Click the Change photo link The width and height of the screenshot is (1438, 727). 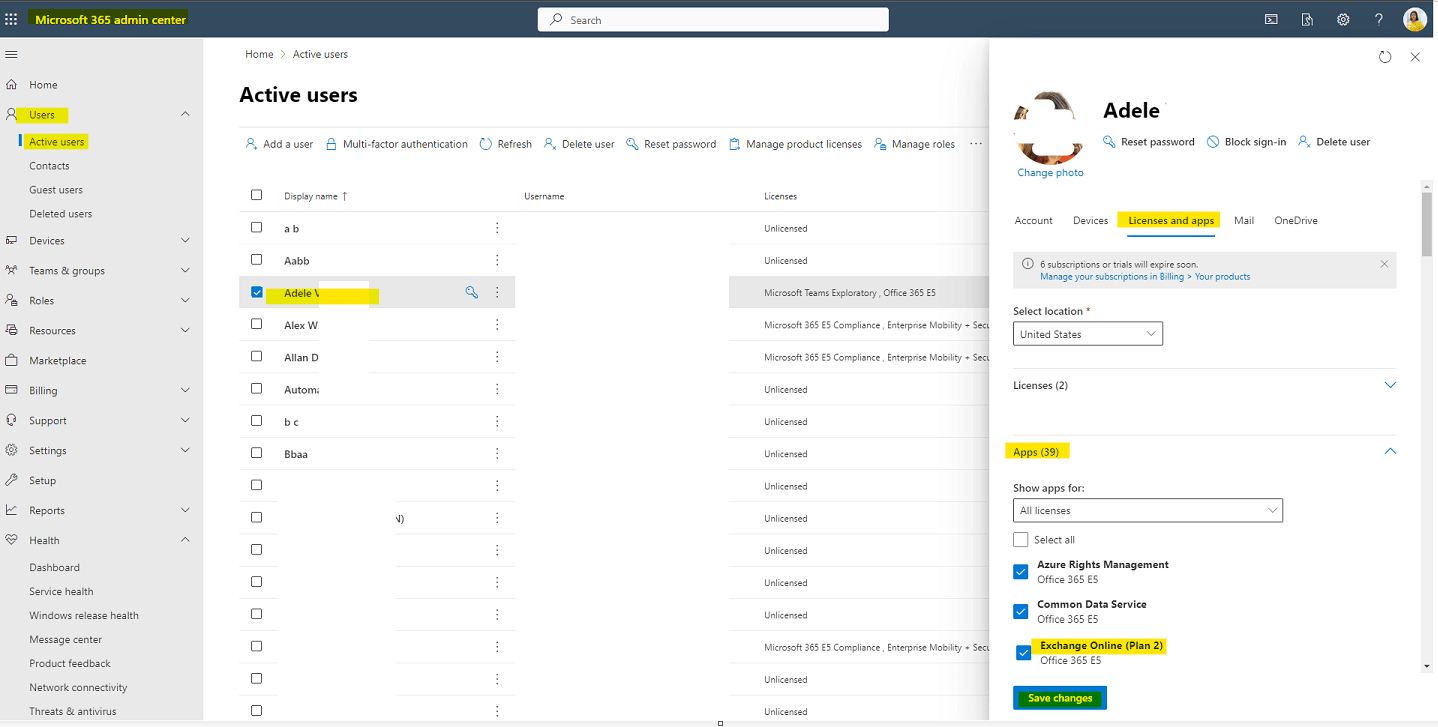coord(1050,173)
